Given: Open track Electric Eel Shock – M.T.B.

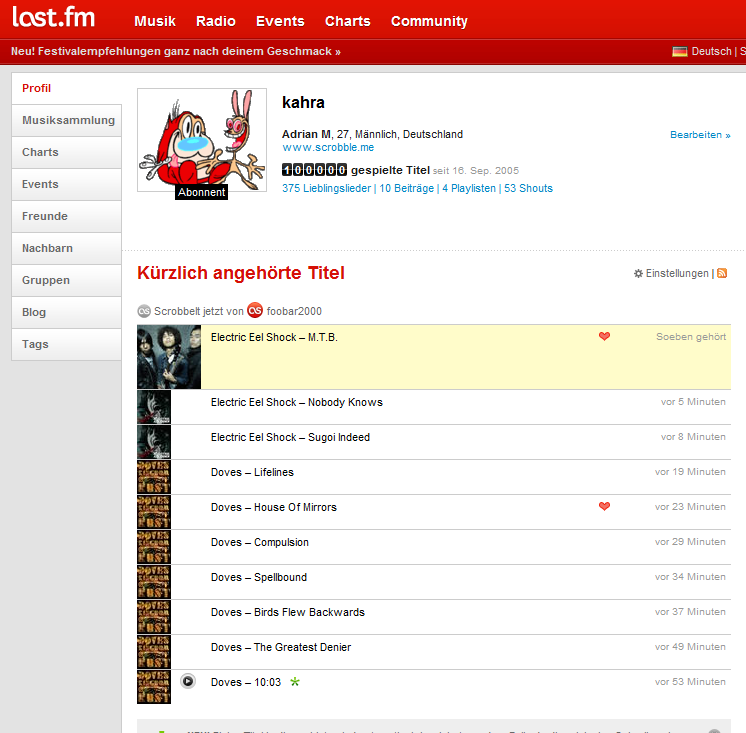Looking at the screenshot, I should pos(274,337).
